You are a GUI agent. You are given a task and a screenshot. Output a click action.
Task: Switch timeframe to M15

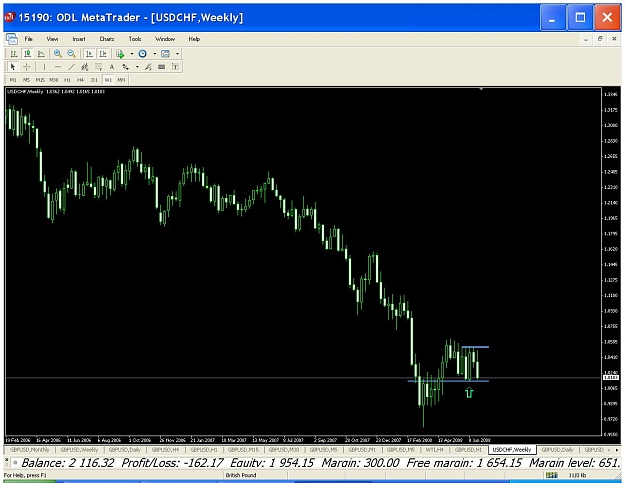click(x=40, y=80)
